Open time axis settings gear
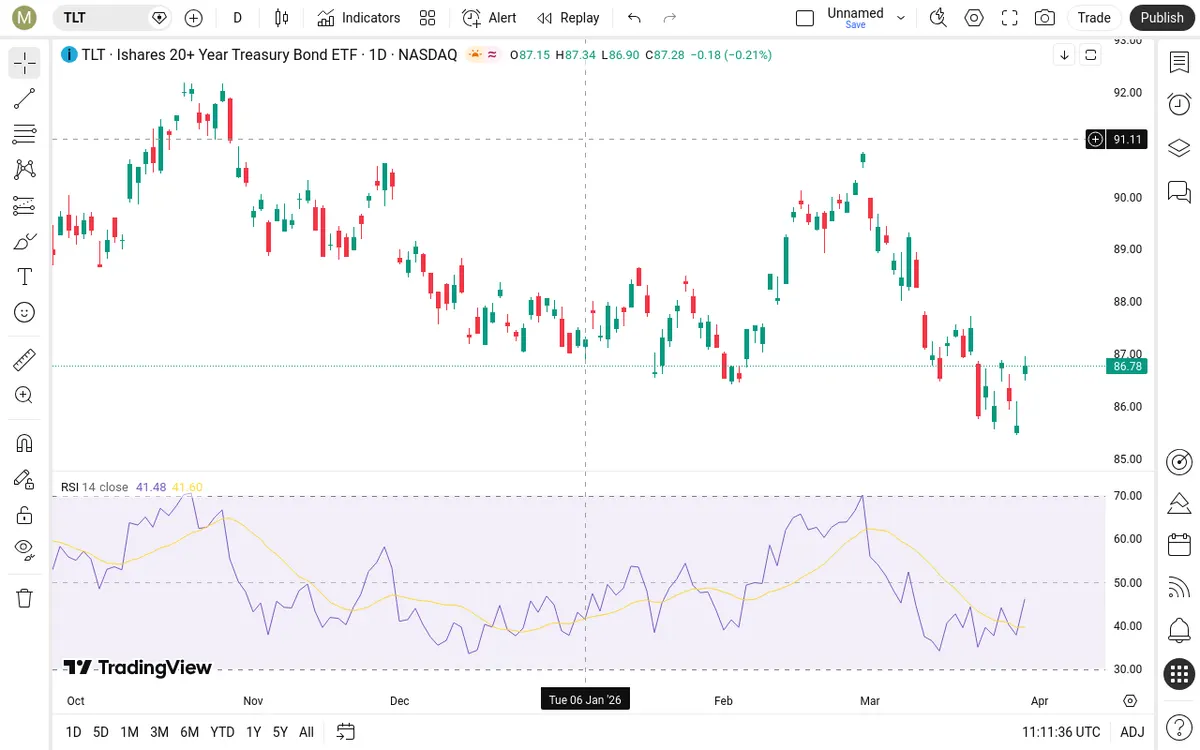The image size is (1200, 750). coord(1130,701)
